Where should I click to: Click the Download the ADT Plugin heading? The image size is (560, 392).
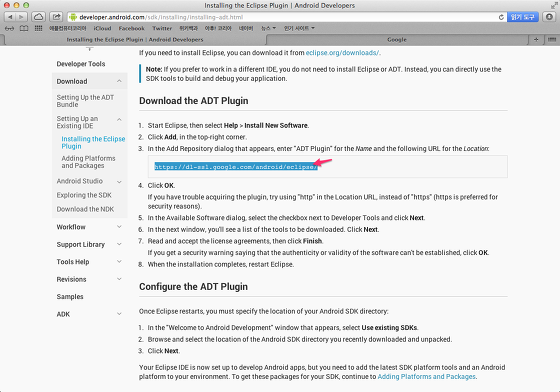pos(194,101)
